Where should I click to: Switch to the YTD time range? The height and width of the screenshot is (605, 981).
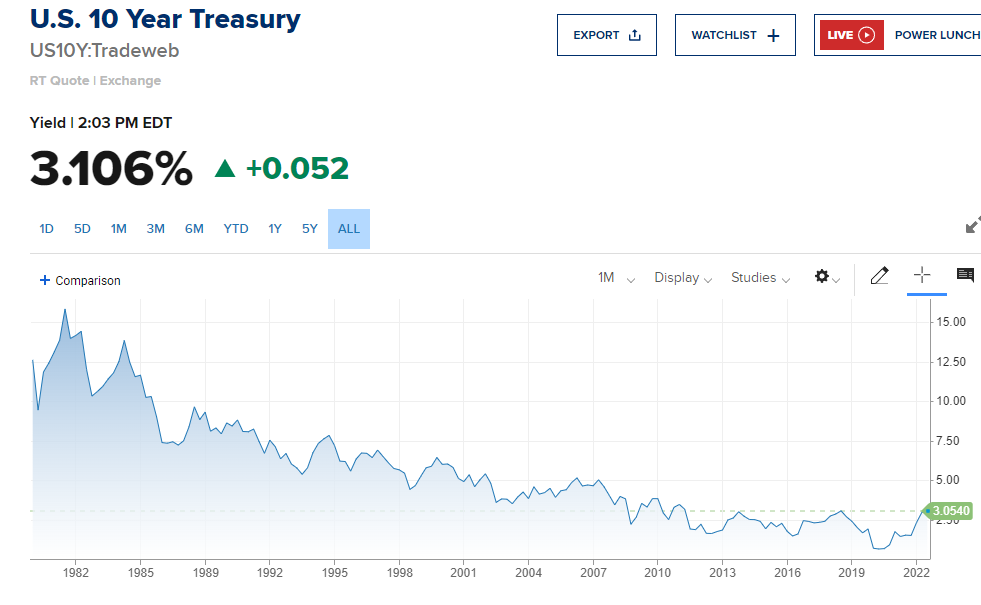tap(236, 229)
